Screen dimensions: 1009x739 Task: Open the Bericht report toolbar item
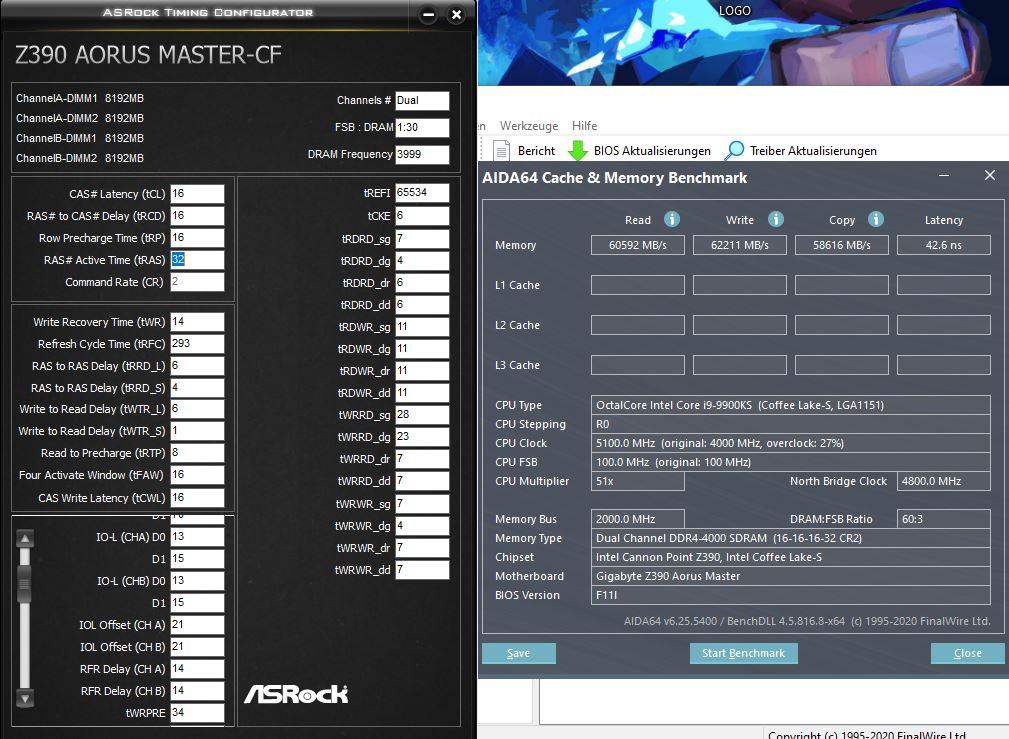(524, 151)
